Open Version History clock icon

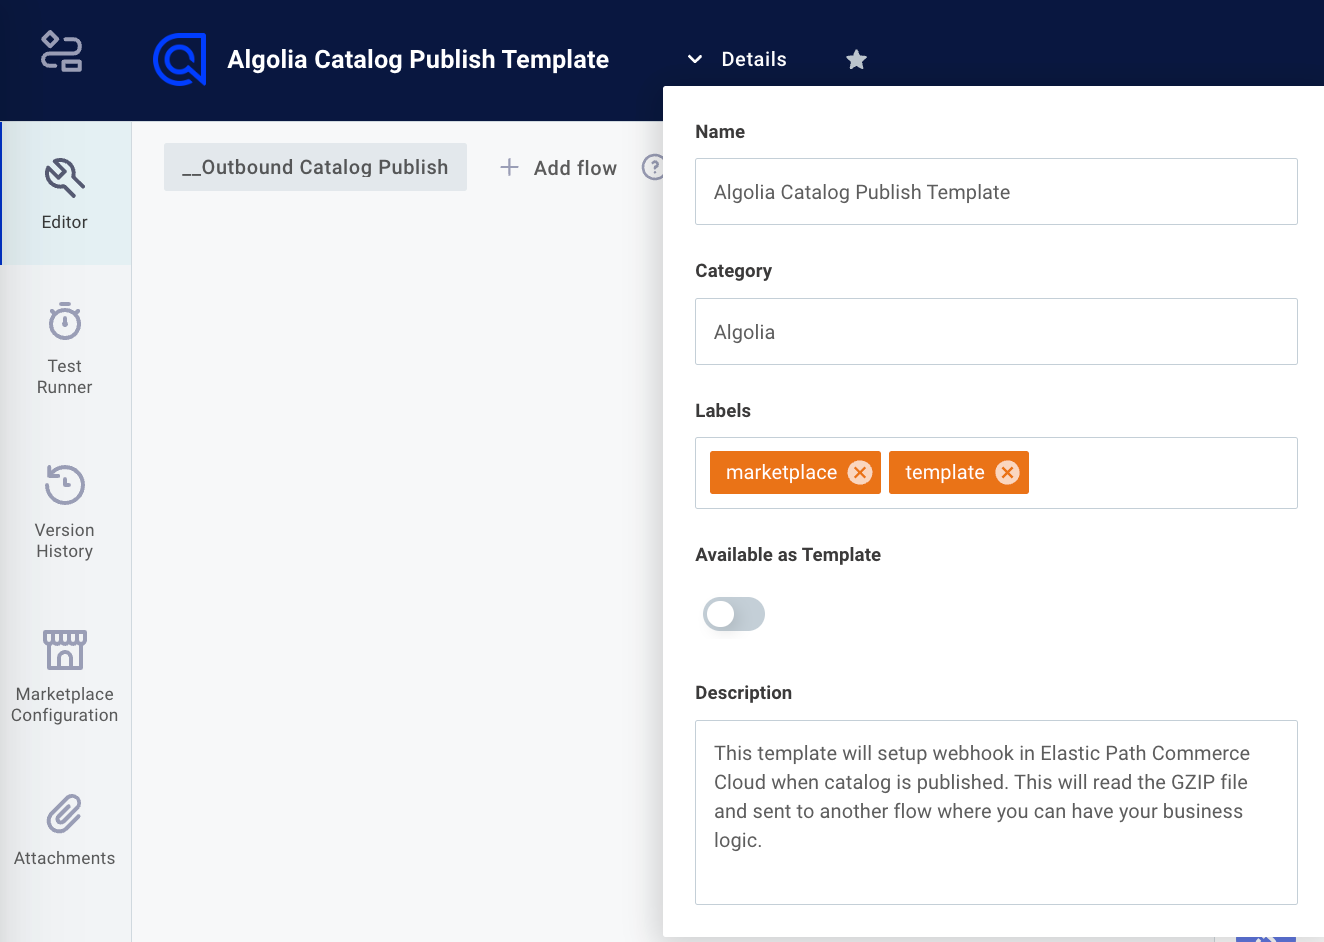tap(65, 485)
